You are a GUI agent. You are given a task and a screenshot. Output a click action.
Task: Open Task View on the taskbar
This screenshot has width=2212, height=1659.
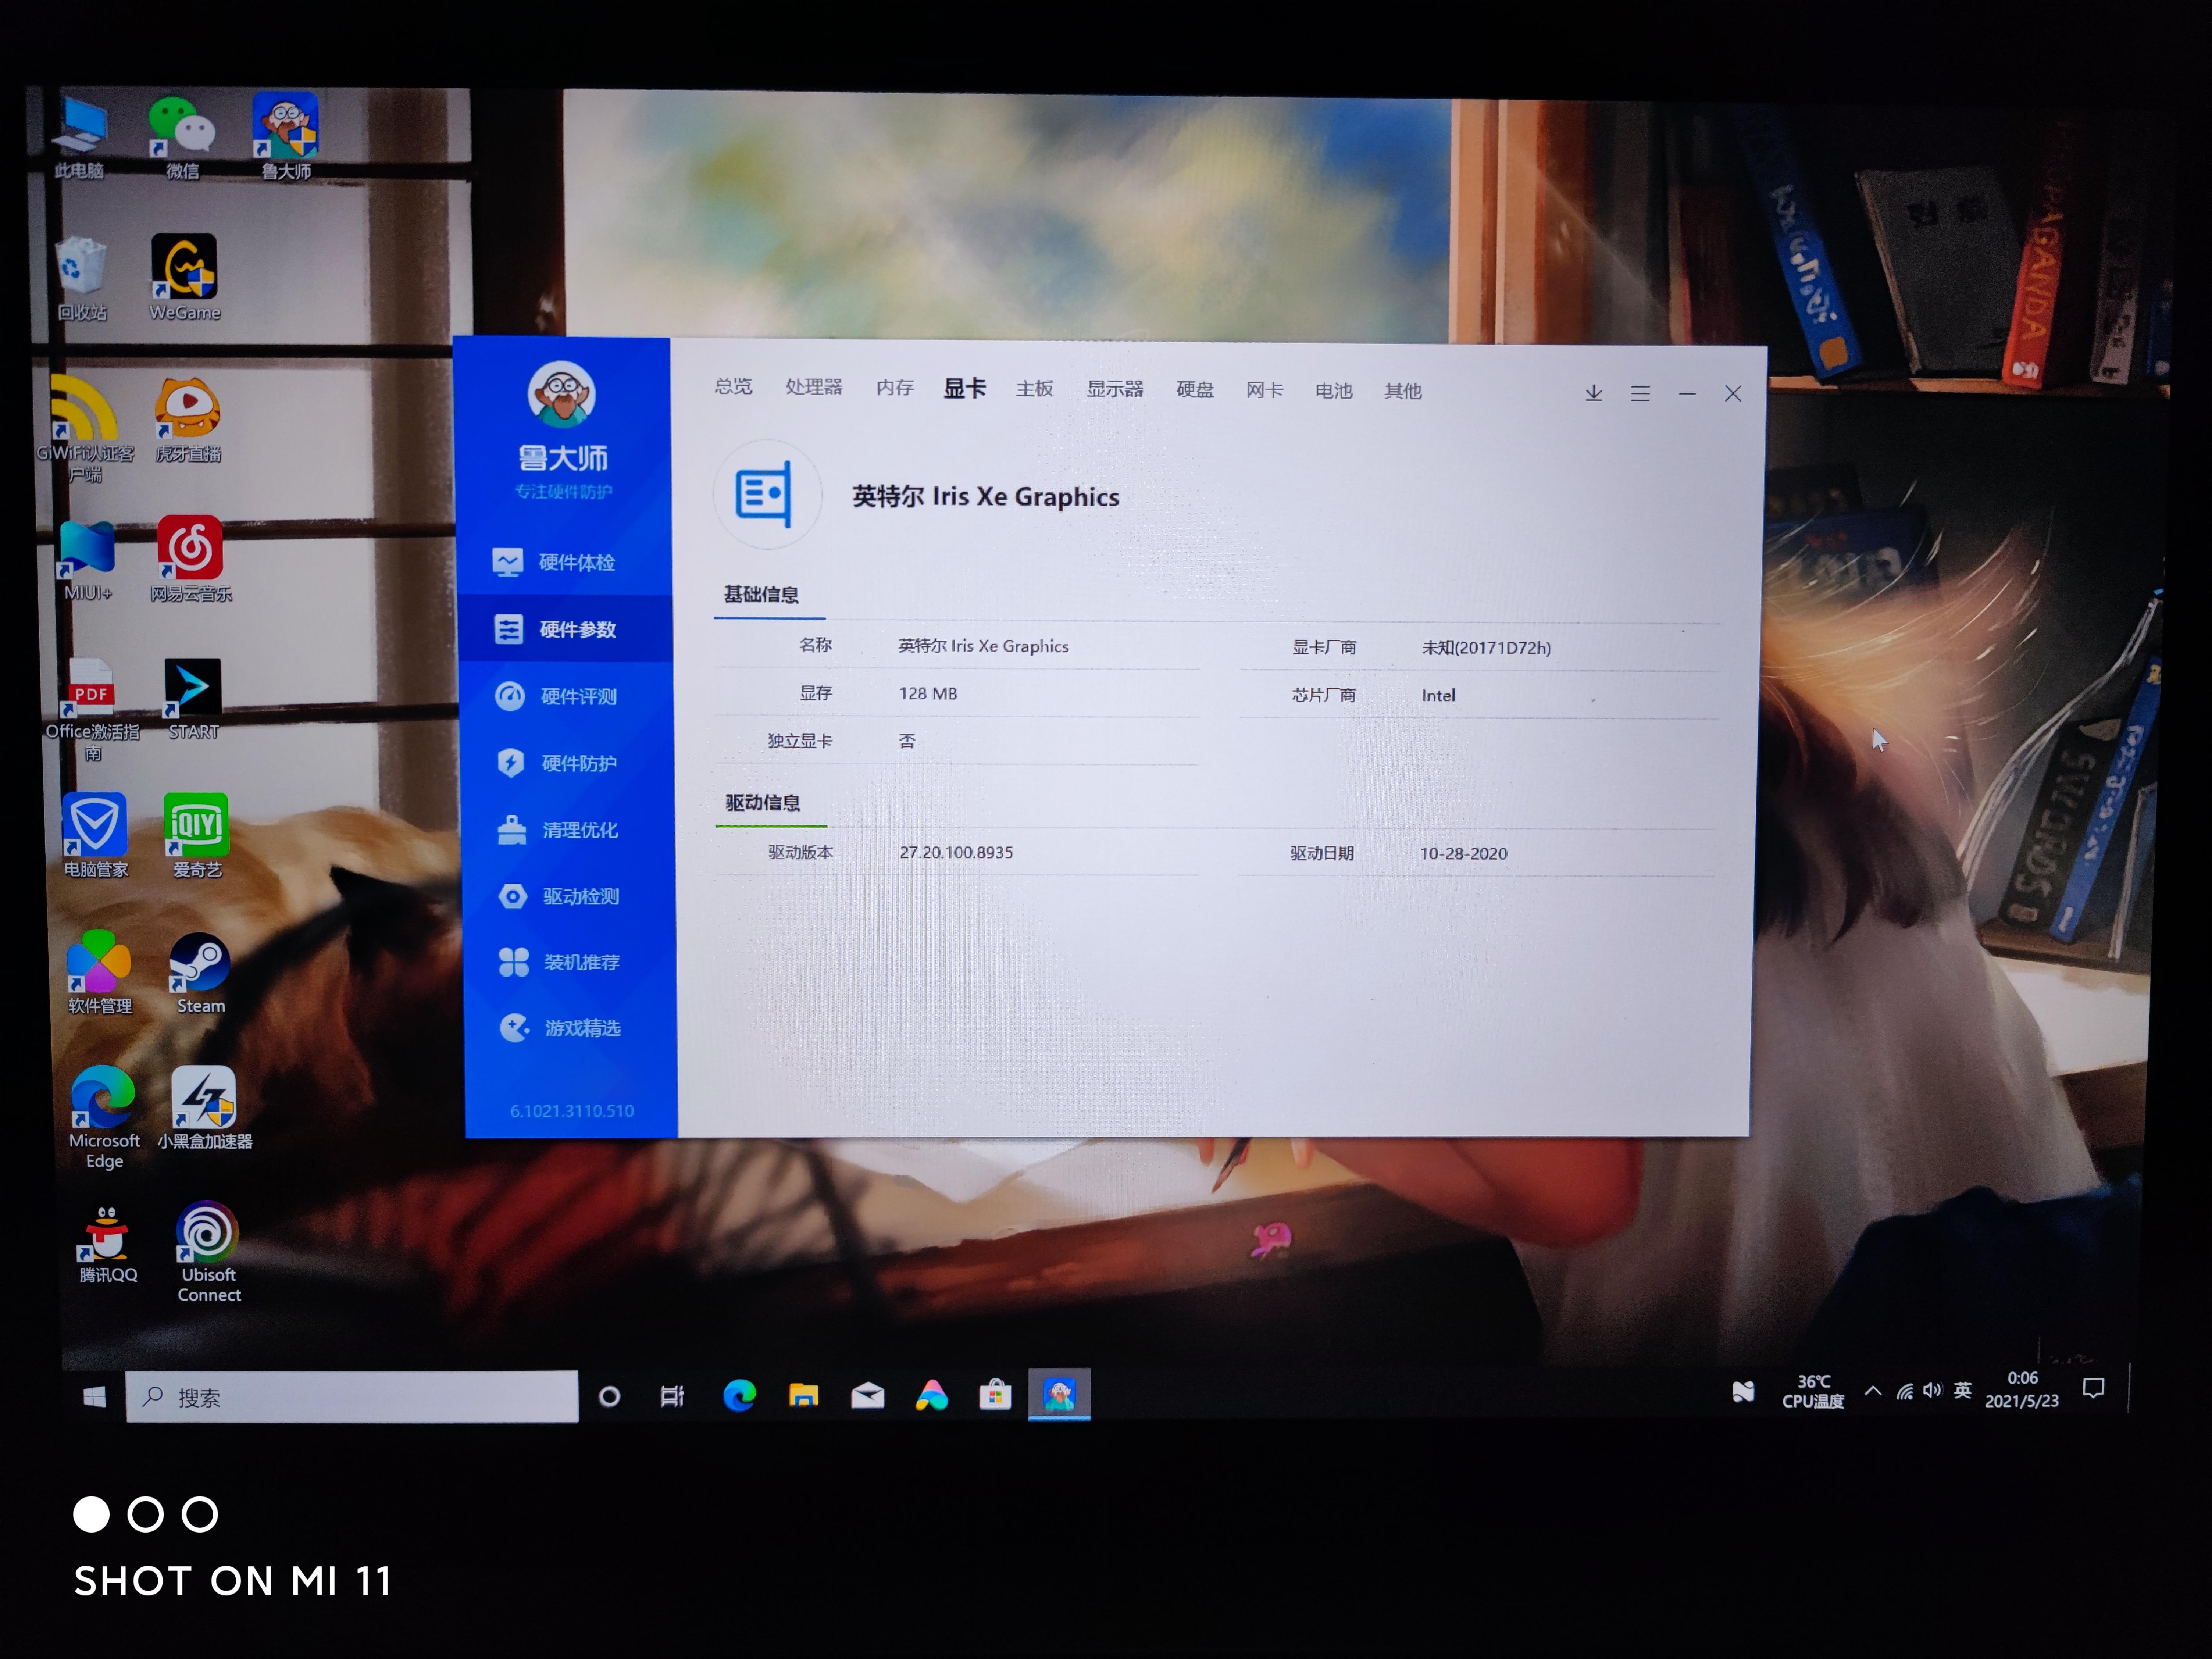point(672,1396)
